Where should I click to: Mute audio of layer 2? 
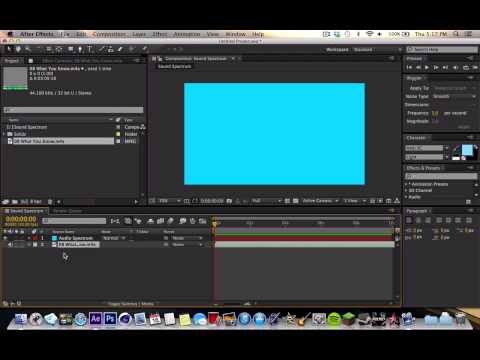[10, 245]
